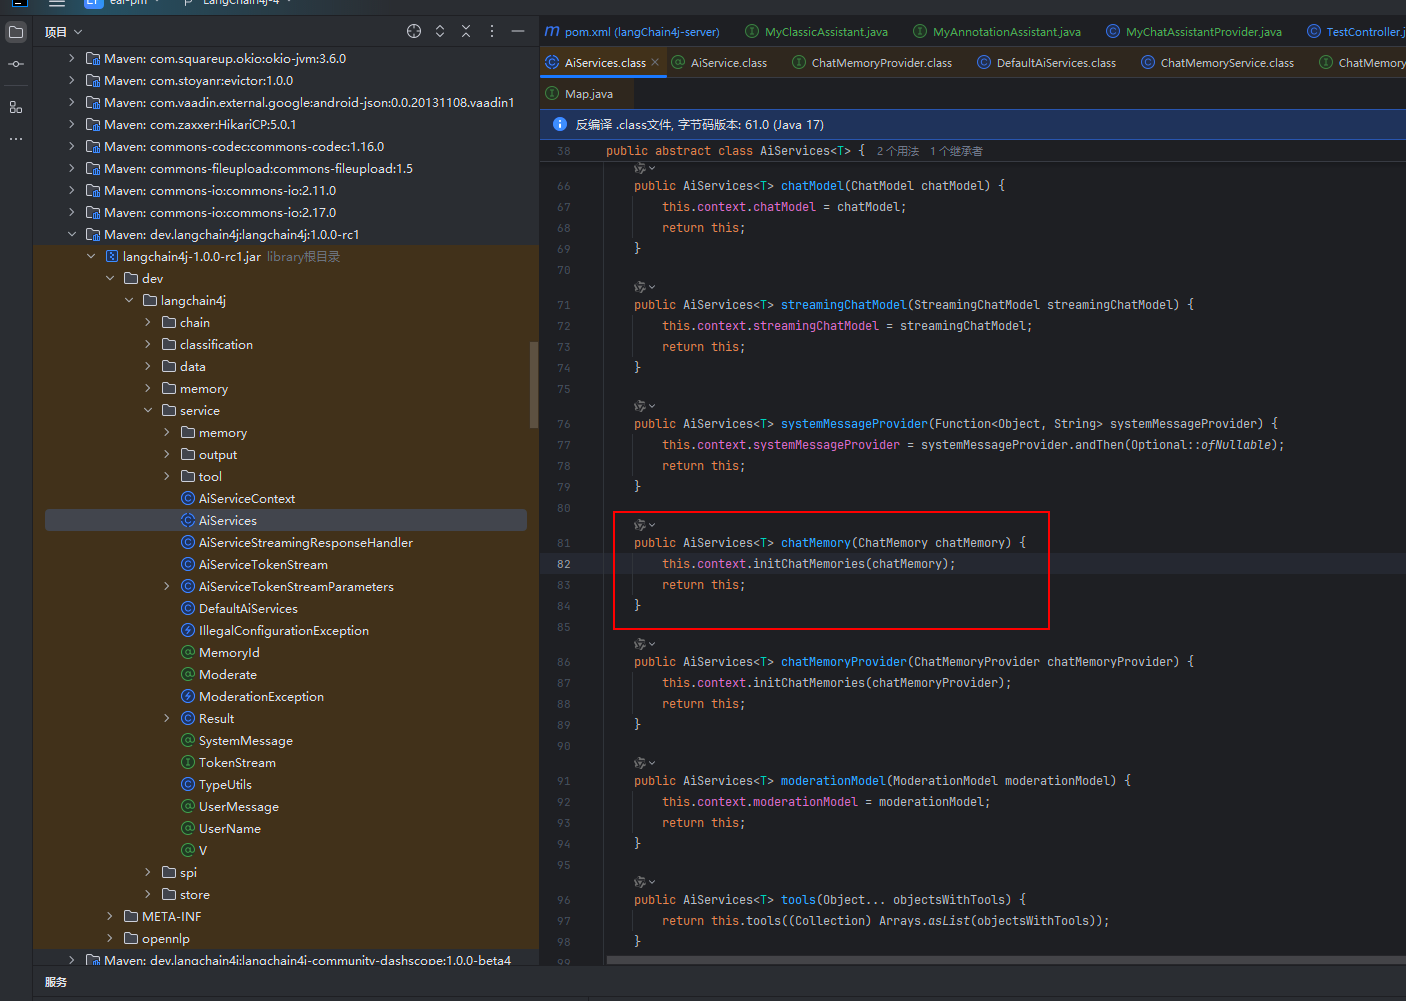Select the V annotation in tree
The height and width of the screenshot is (1001, 1406).
coord(202,851)
